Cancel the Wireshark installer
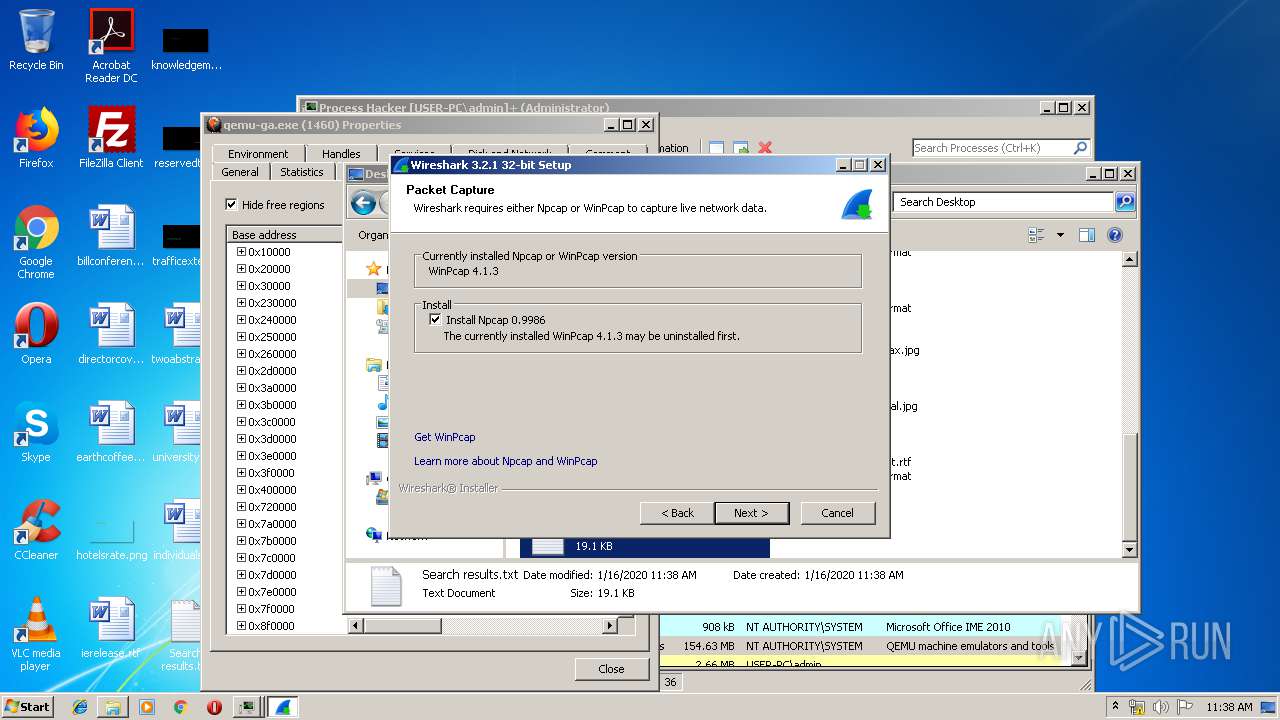Image resolution: width=1280 pixels, height=720 pixels. [838, 513]
